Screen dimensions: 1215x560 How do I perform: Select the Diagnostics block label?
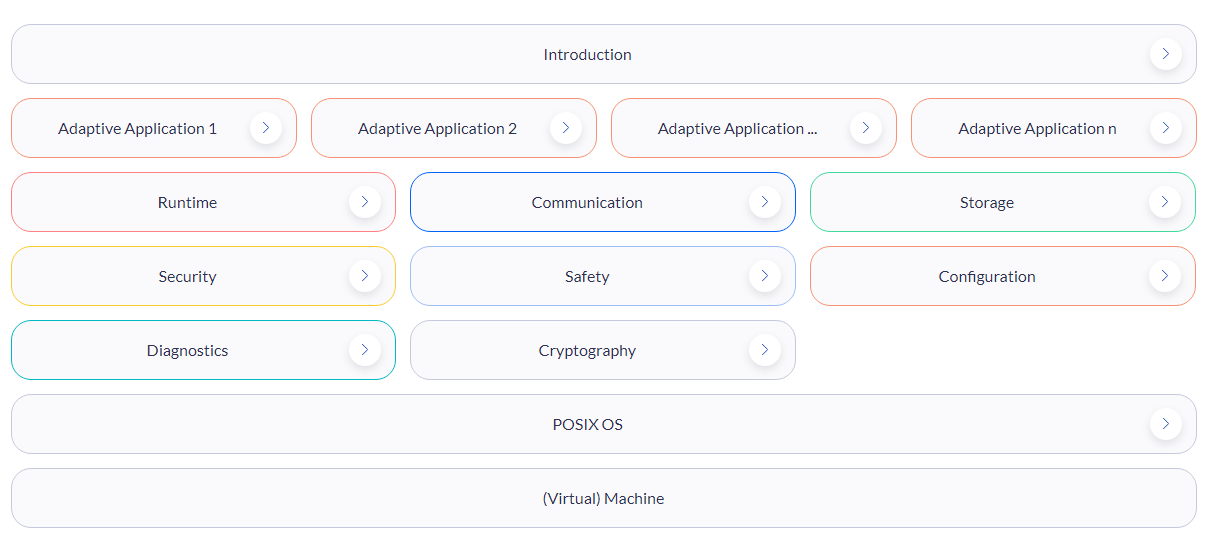187,351
